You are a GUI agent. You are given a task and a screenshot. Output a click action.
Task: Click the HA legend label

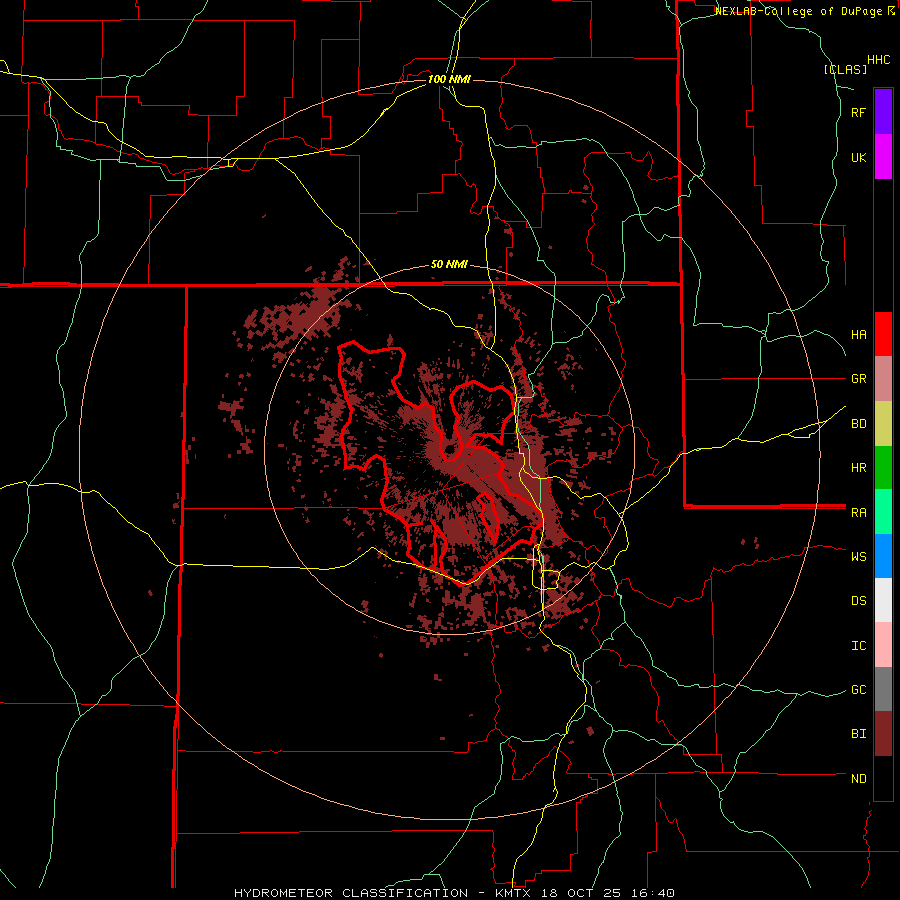point(858,334)
